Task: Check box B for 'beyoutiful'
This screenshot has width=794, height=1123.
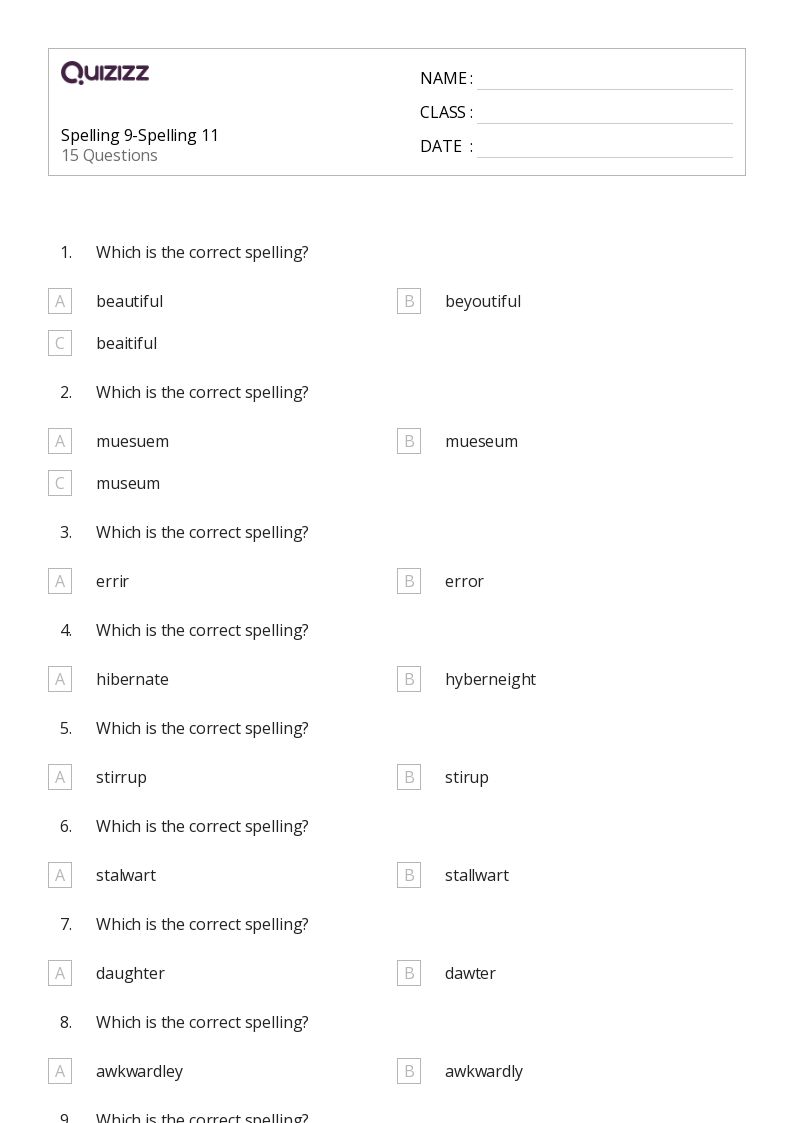Action: [409, 302]
